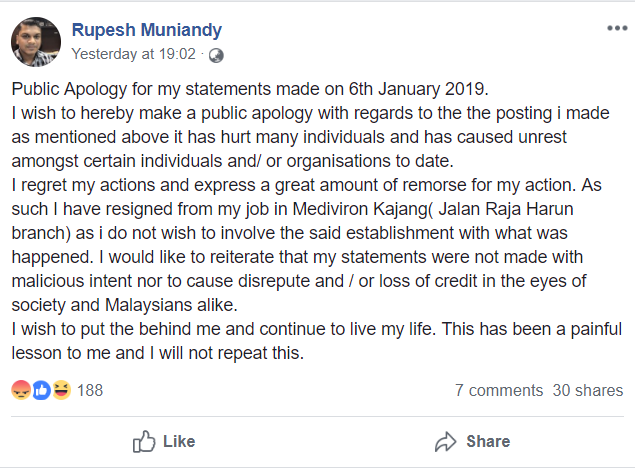Click Rupesh Muniandy's profile picture
The image size is (635, 472).
[x=35, y=41]
